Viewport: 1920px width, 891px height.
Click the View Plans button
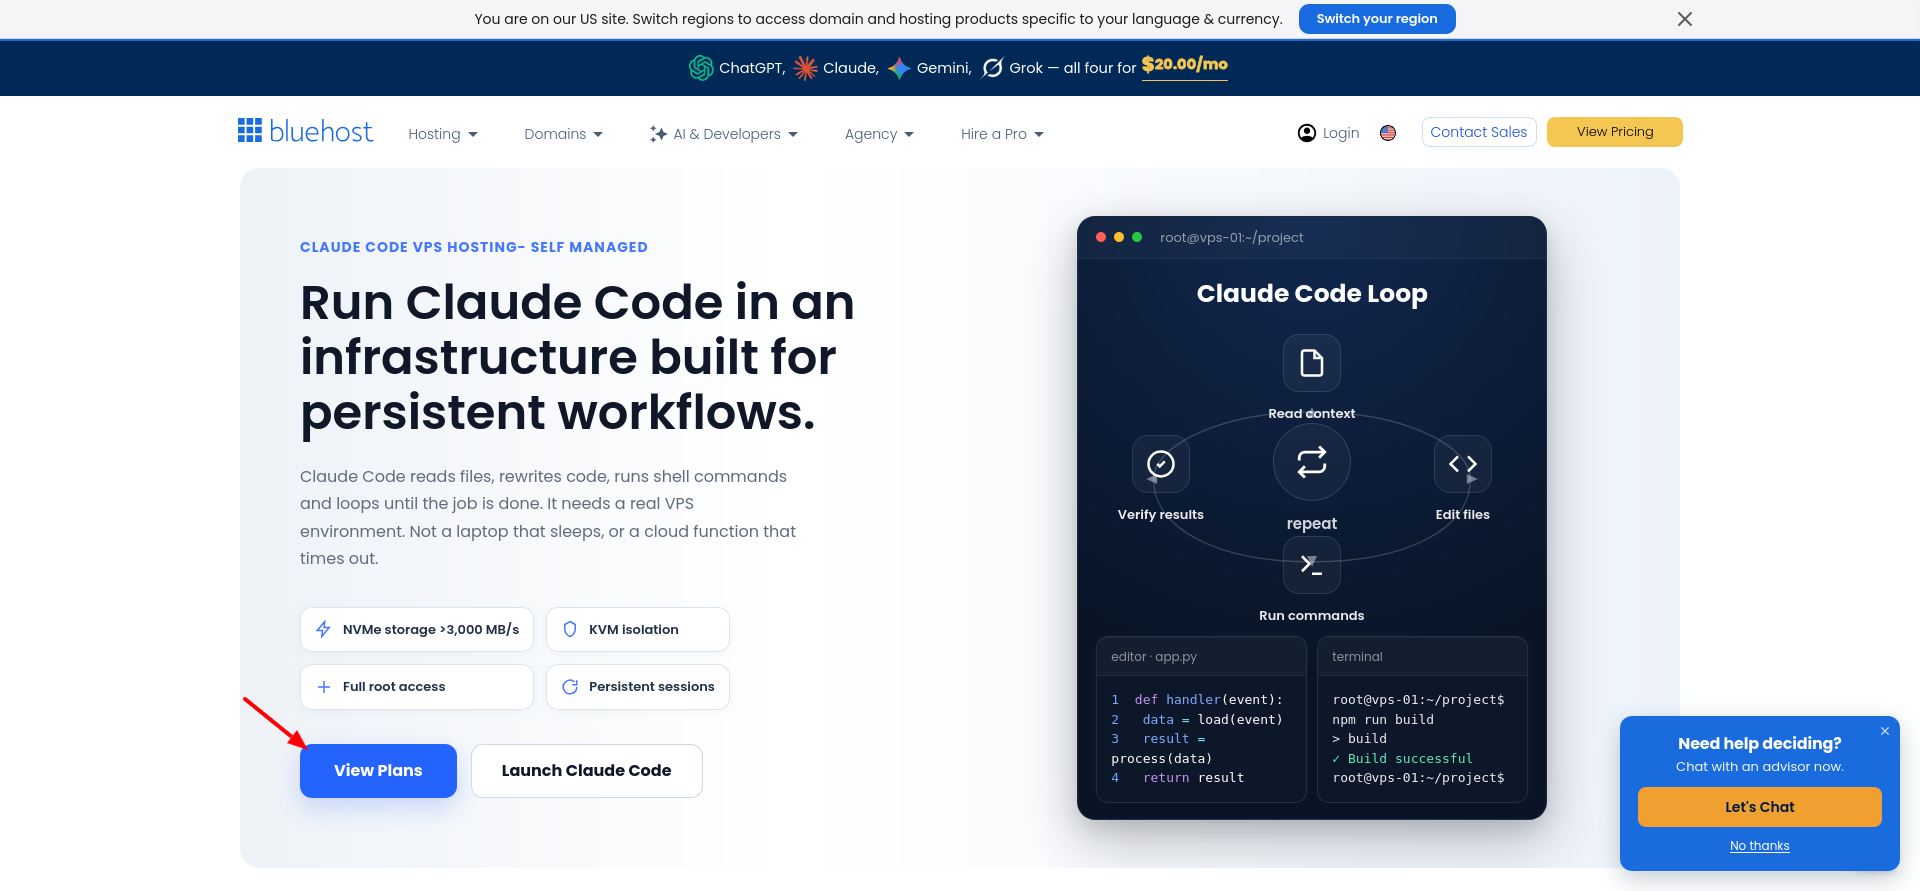[378, 771]
